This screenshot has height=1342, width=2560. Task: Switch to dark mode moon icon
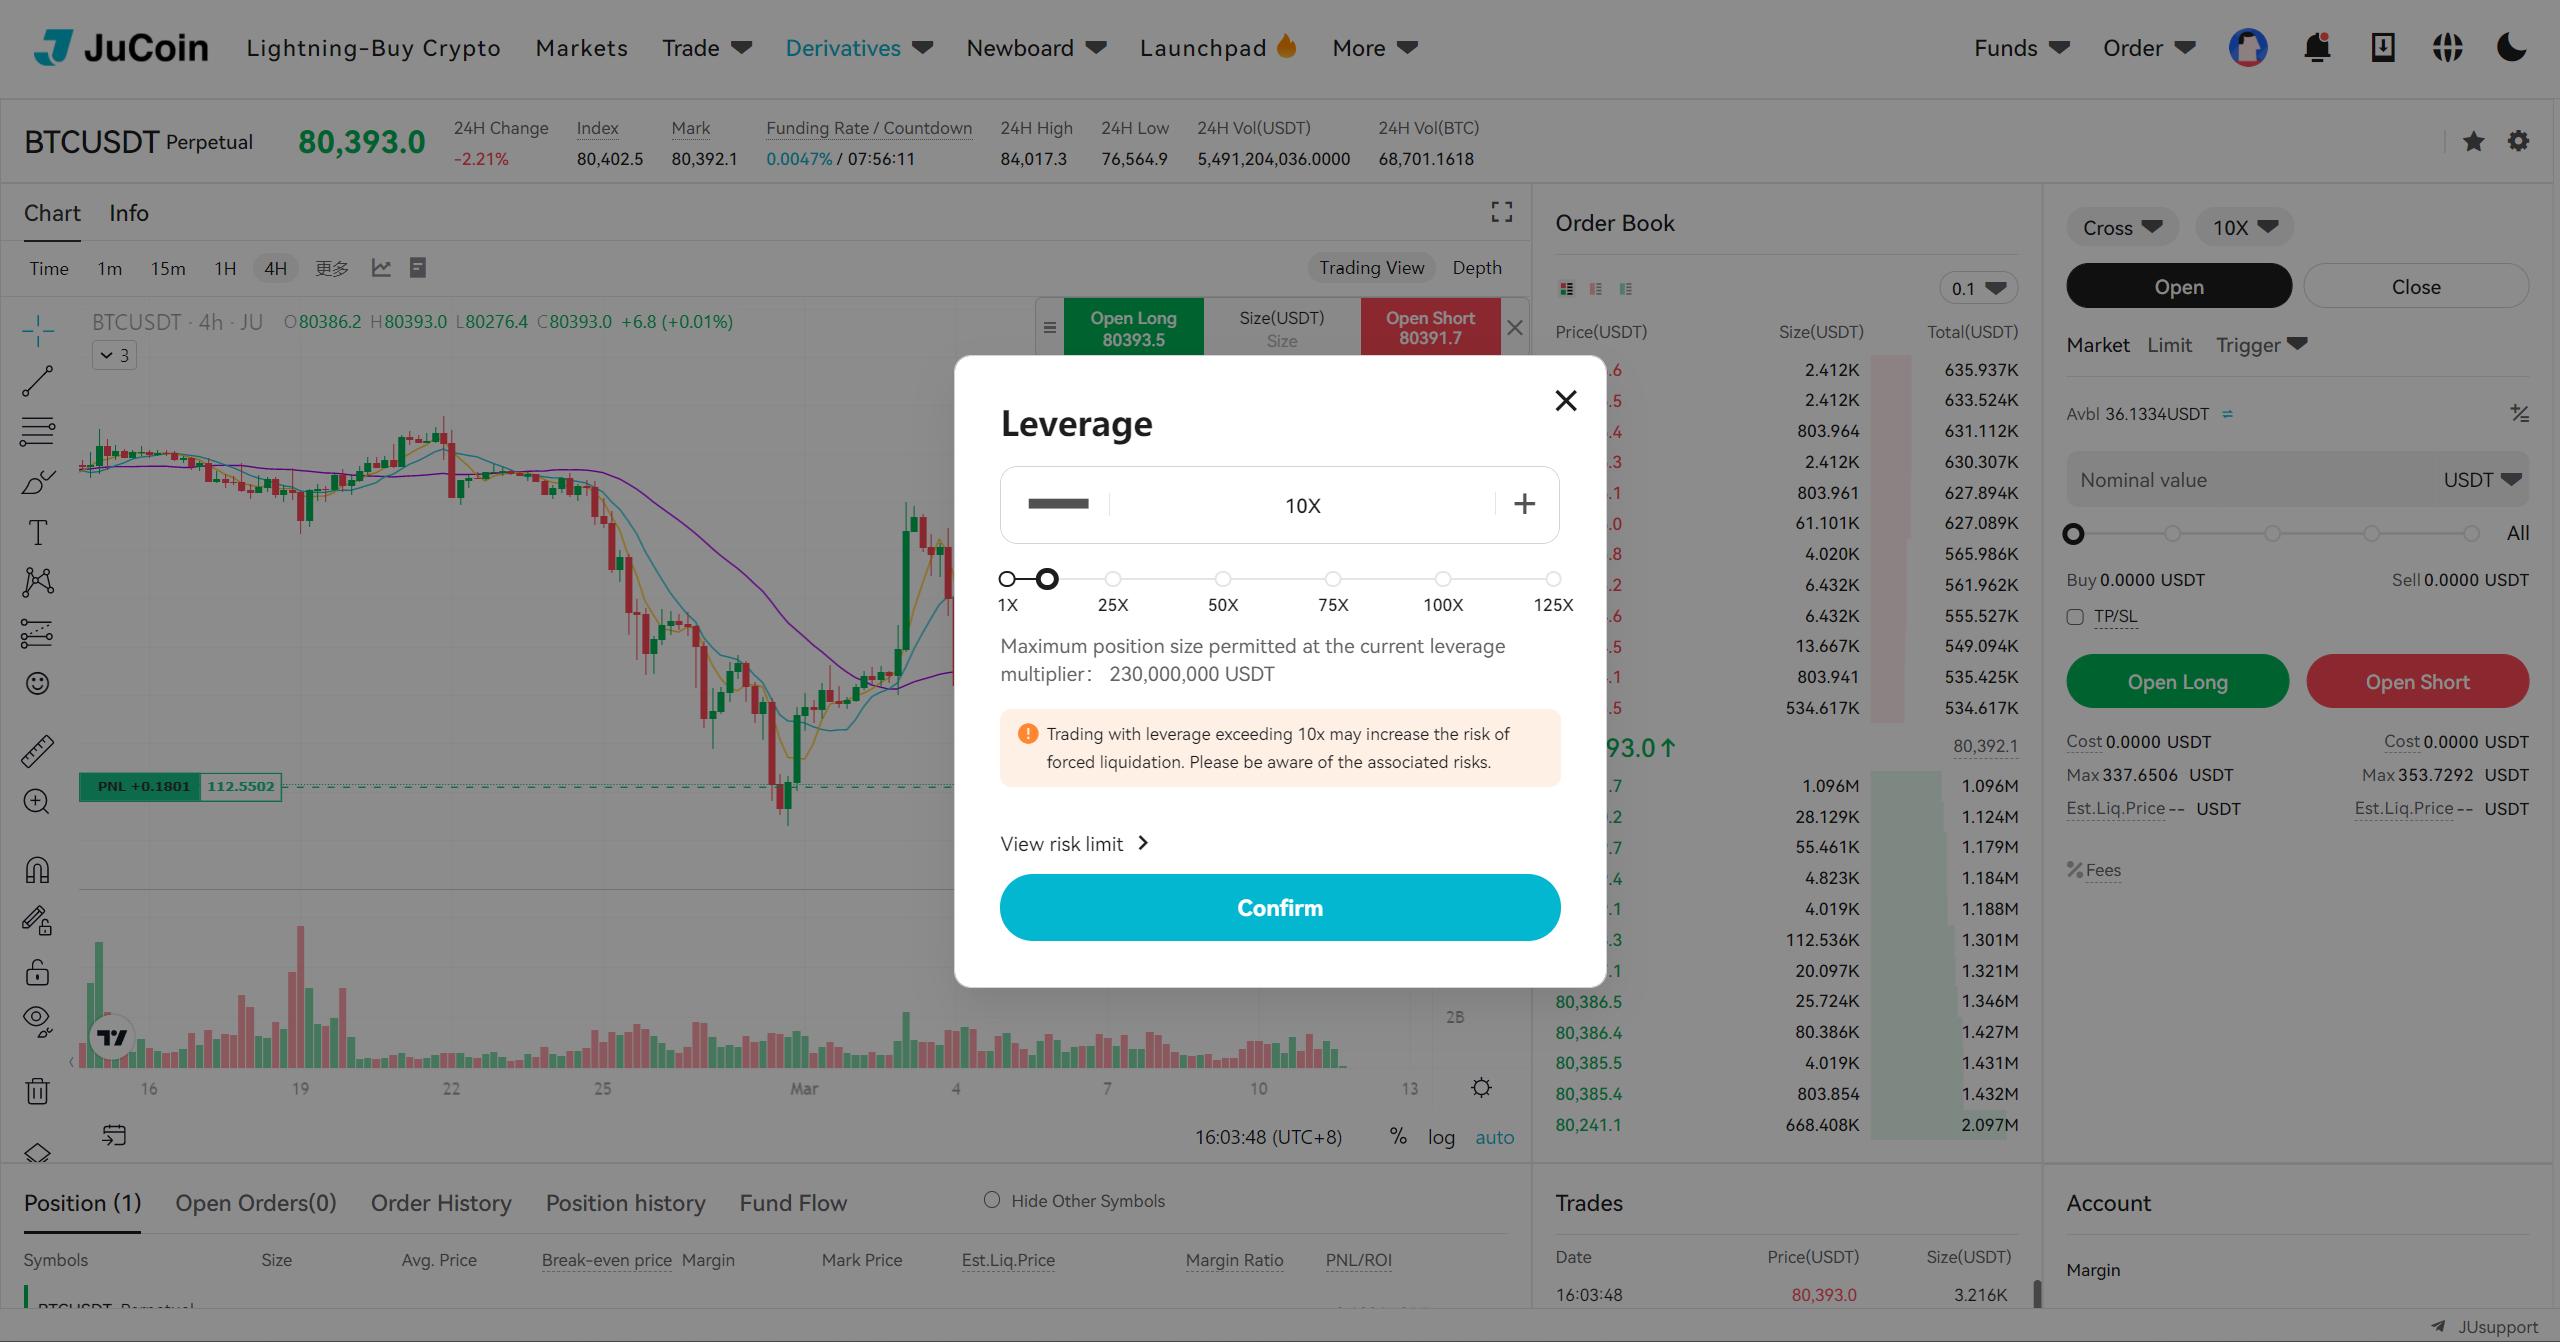click(2511, 47)
